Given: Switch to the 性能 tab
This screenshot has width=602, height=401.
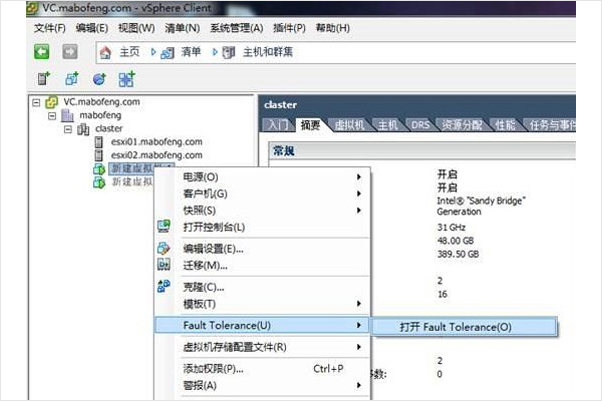Looking at the screenshot, I should (505, 125).
